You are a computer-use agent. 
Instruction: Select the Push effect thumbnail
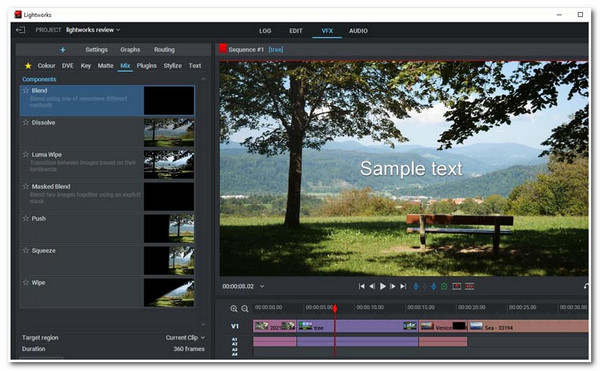[169, 228]
